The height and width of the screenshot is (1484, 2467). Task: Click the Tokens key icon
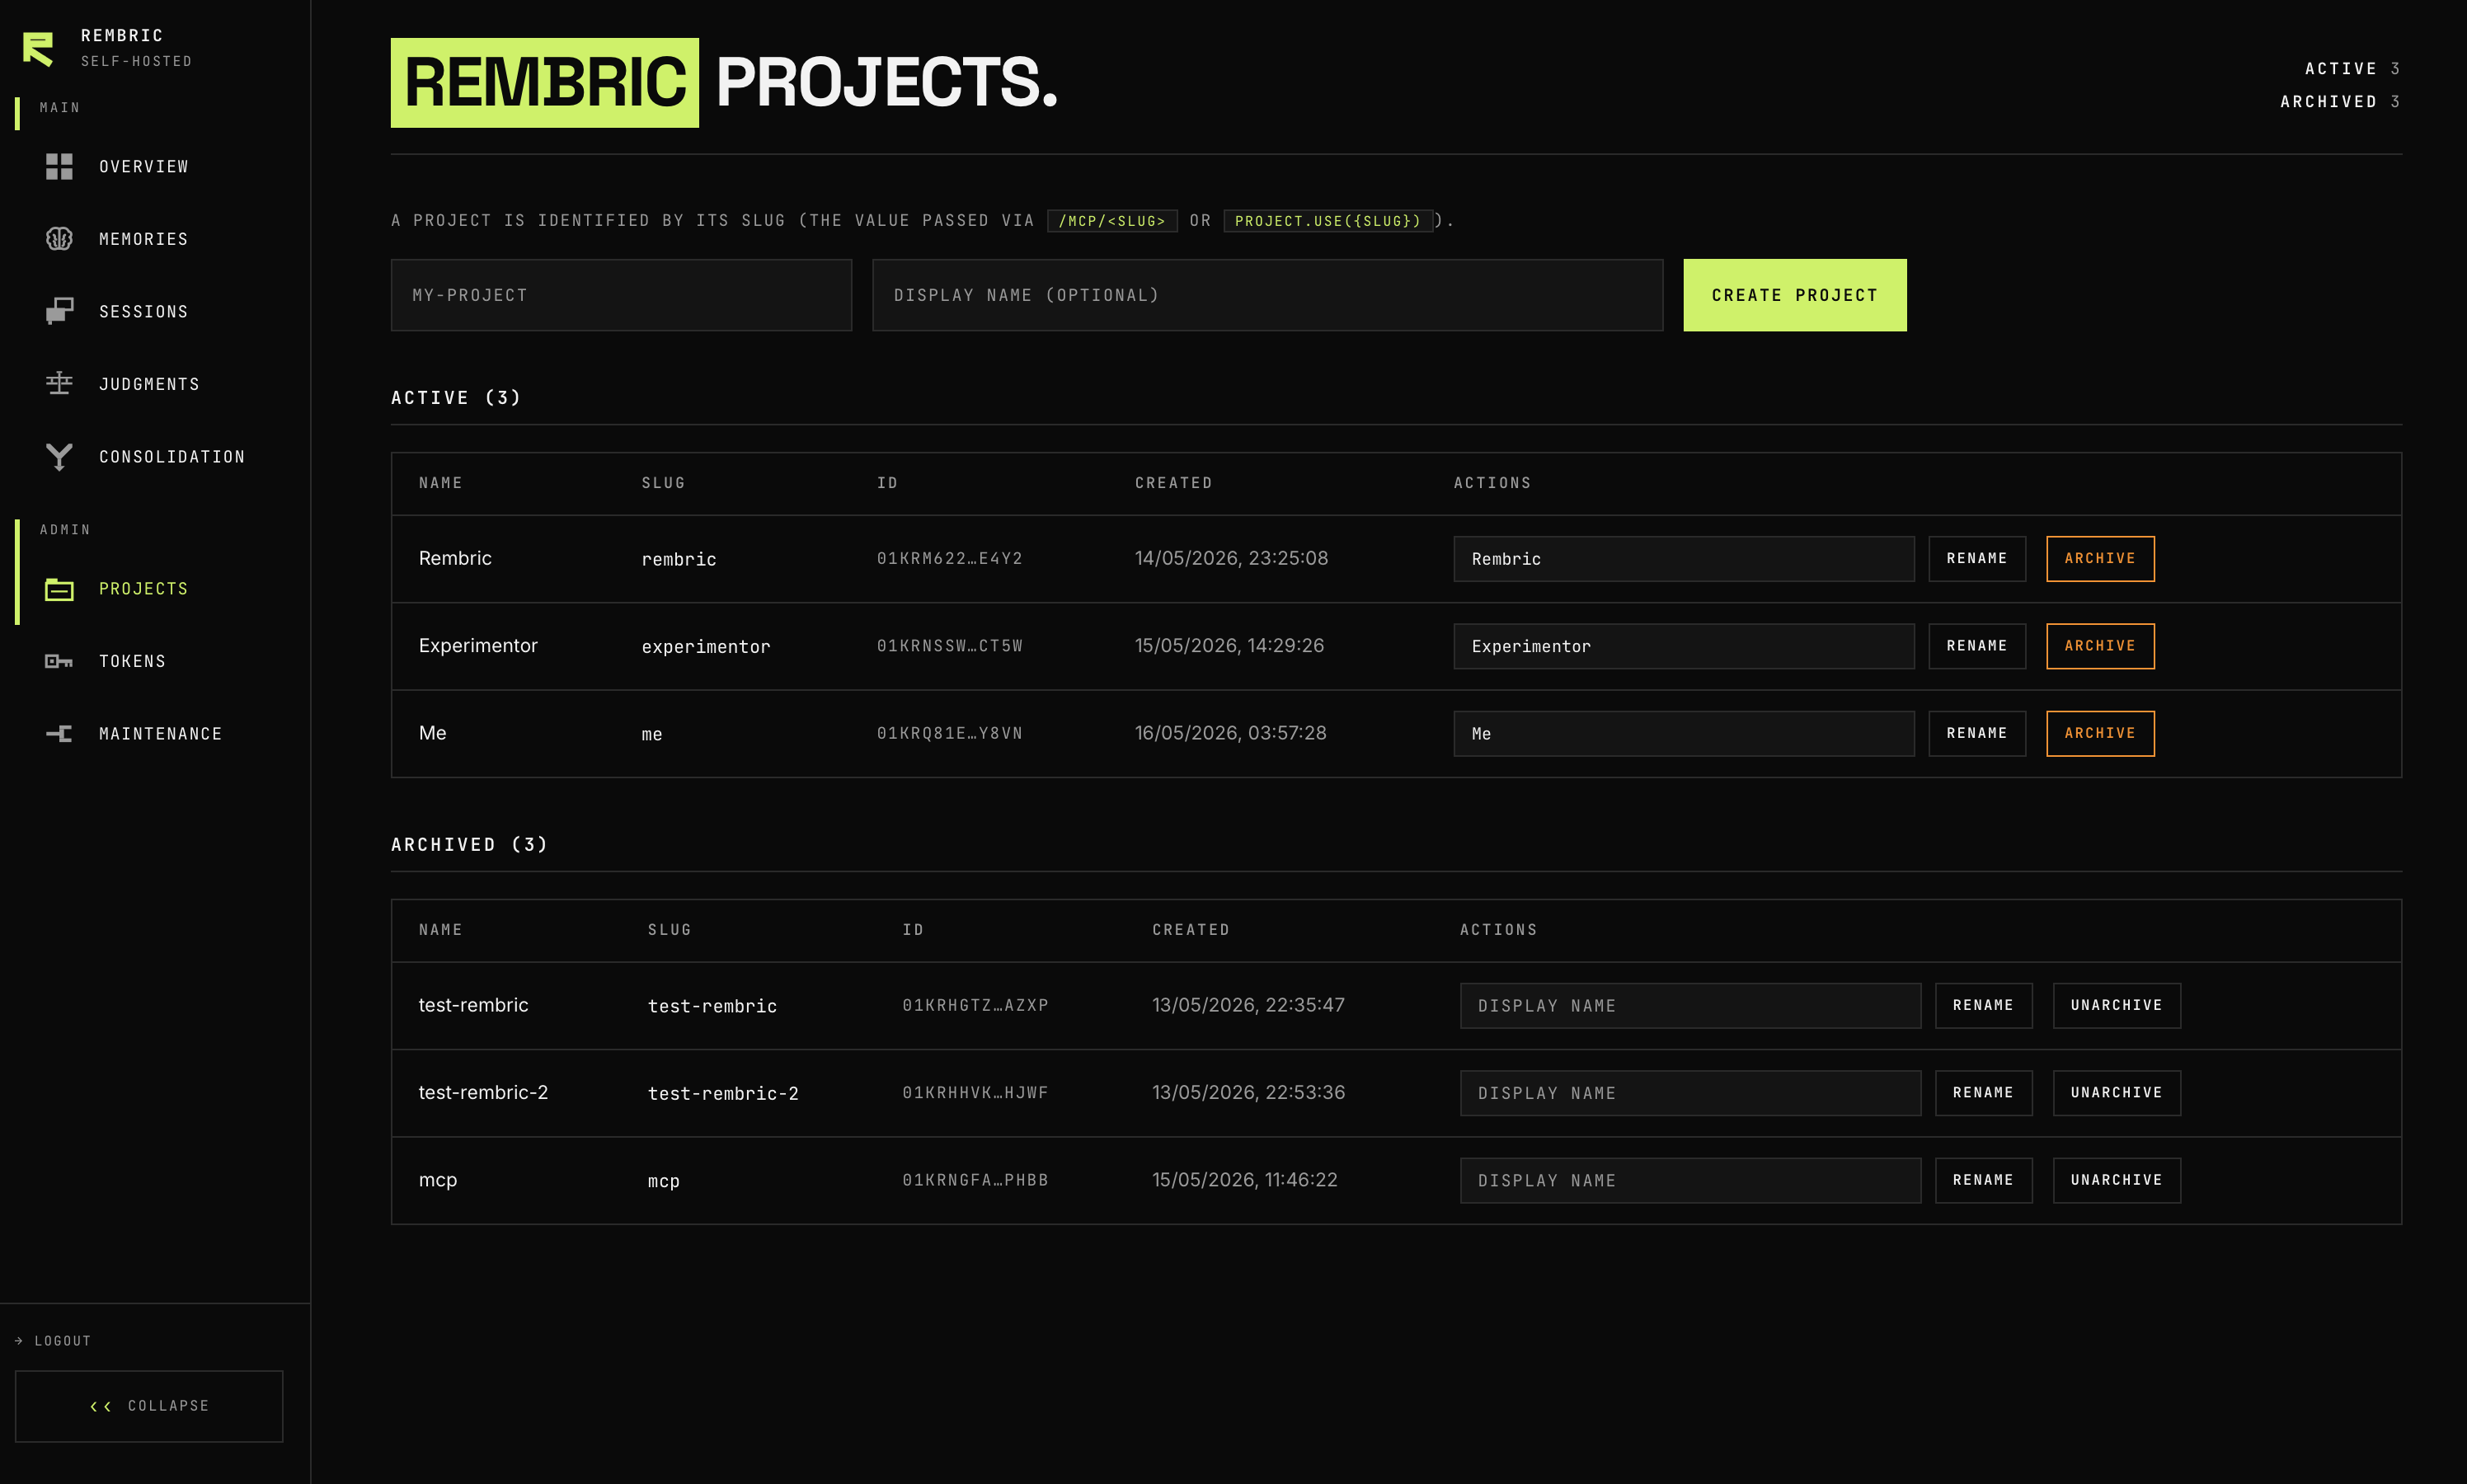pyautogui.click(x=59, y=661)
